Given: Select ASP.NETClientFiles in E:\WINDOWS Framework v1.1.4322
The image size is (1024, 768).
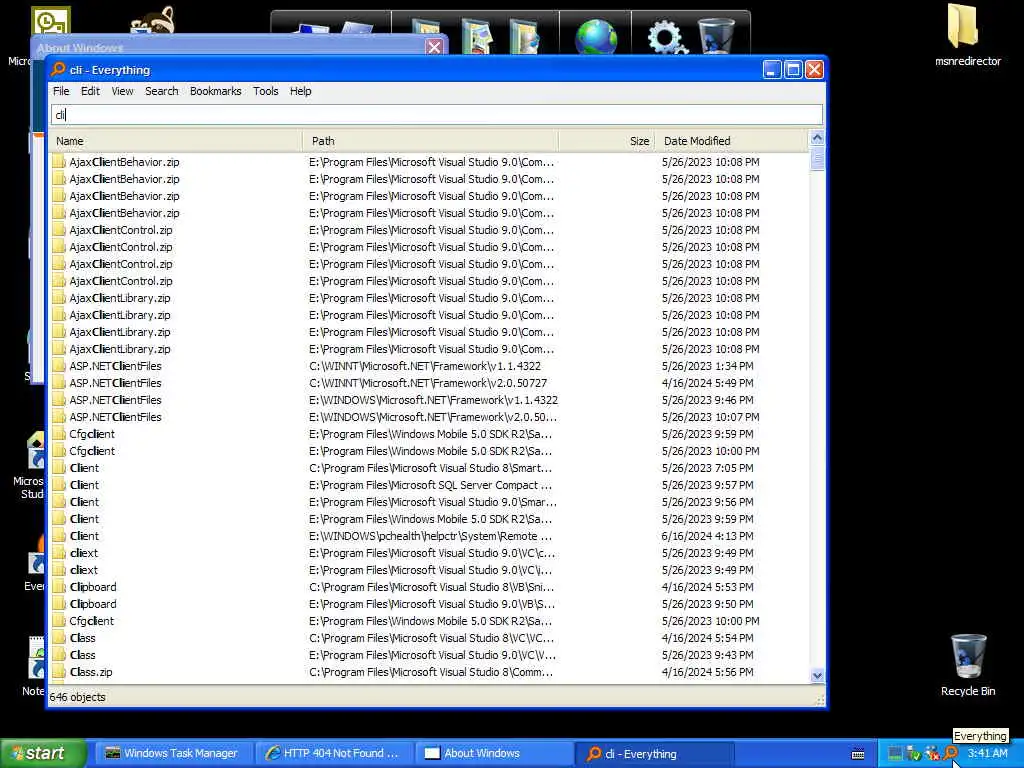Looking at the screenshot, I should (x=429, y=400).
